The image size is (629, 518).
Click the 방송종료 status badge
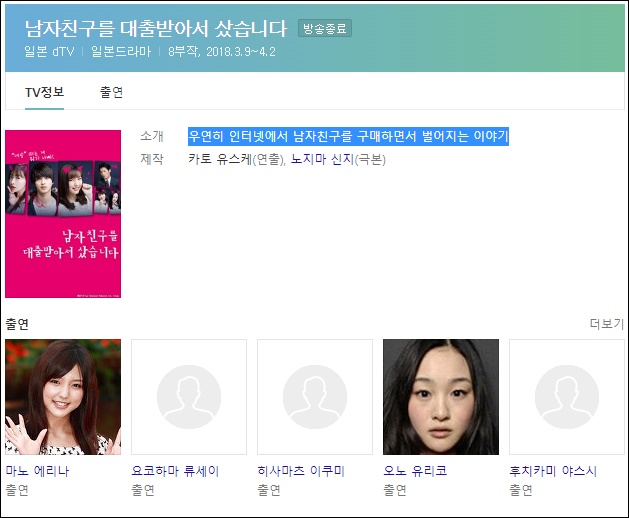[325, 28]
